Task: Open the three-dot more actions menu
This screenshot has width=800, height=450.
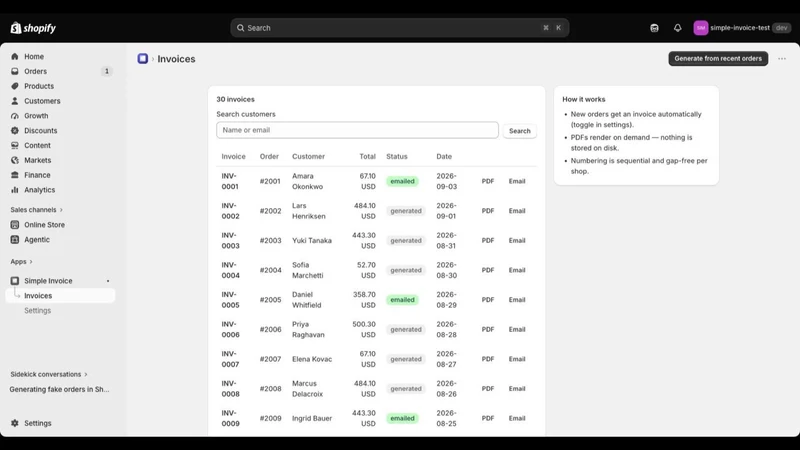Action: pyautogui.click(x=782, y=59)
